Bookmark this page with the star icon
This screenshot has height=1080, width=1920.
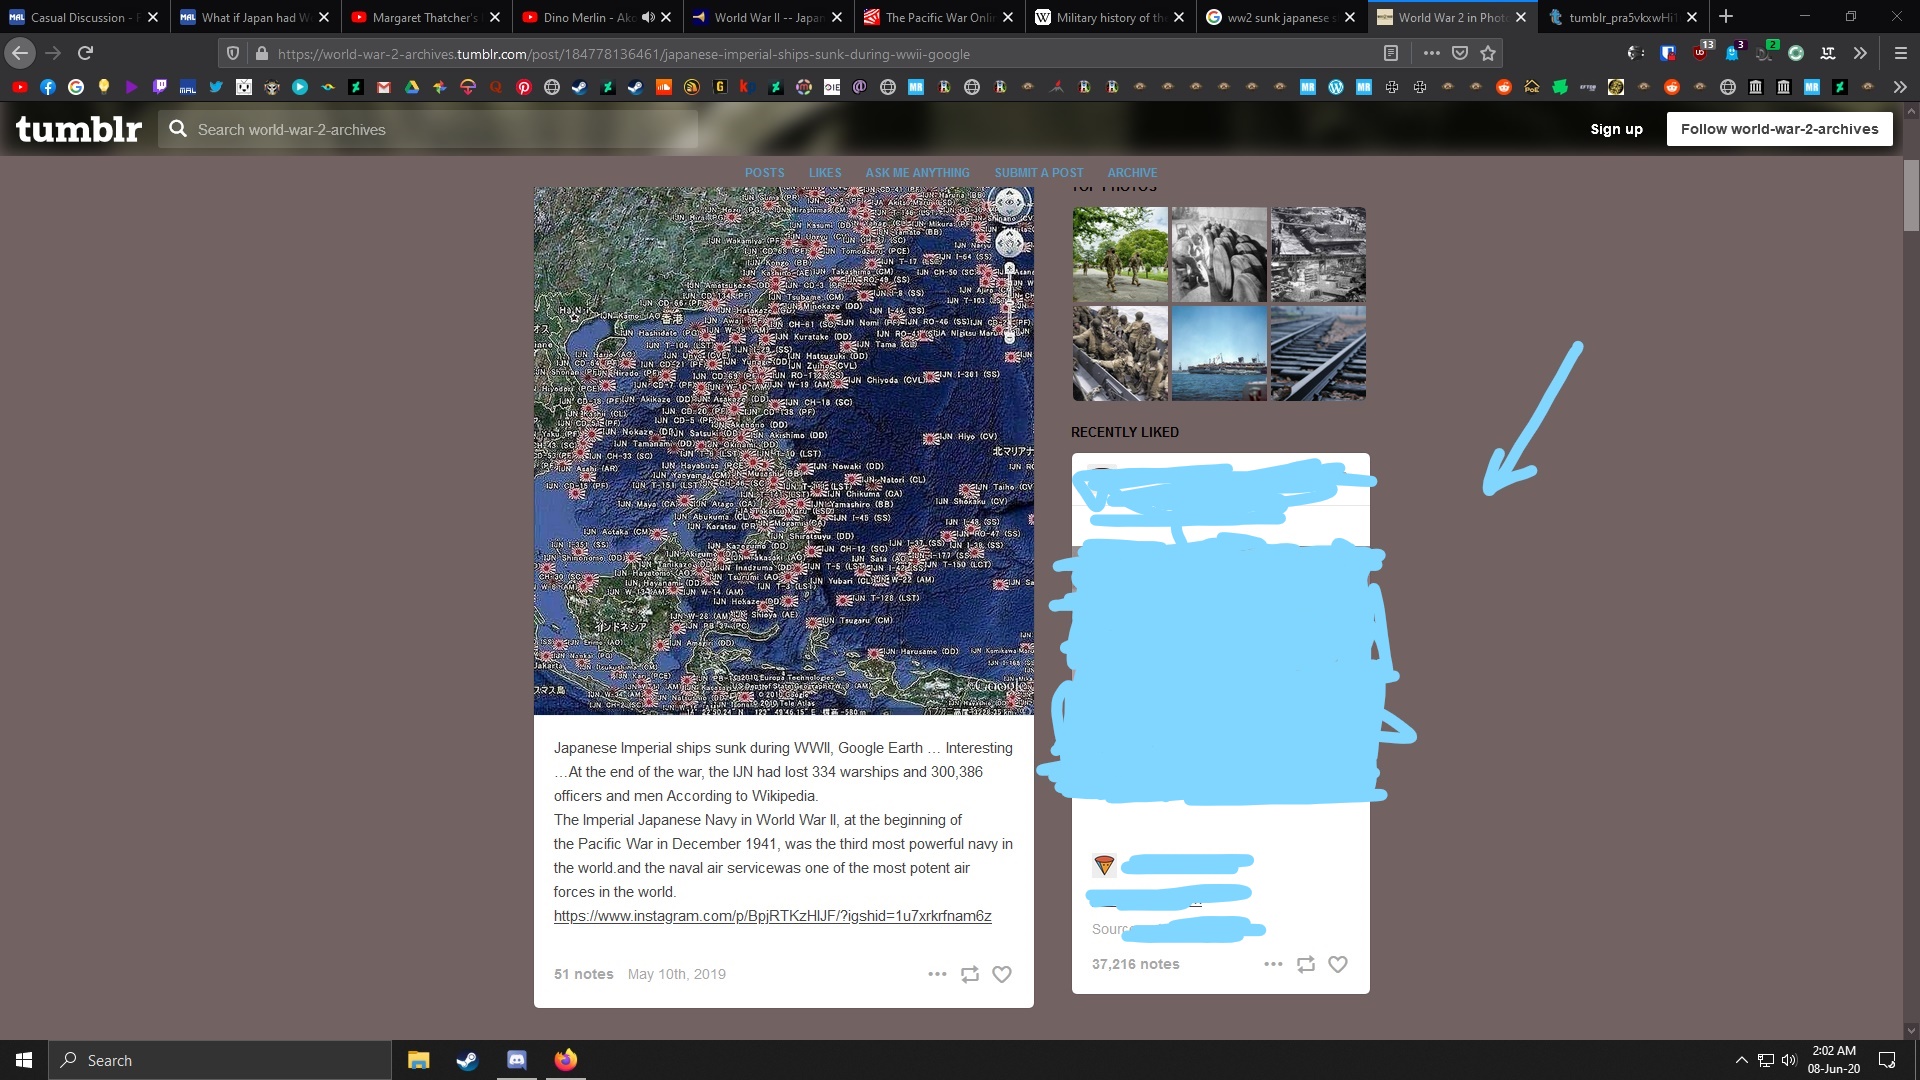[x=1488, y=53]
